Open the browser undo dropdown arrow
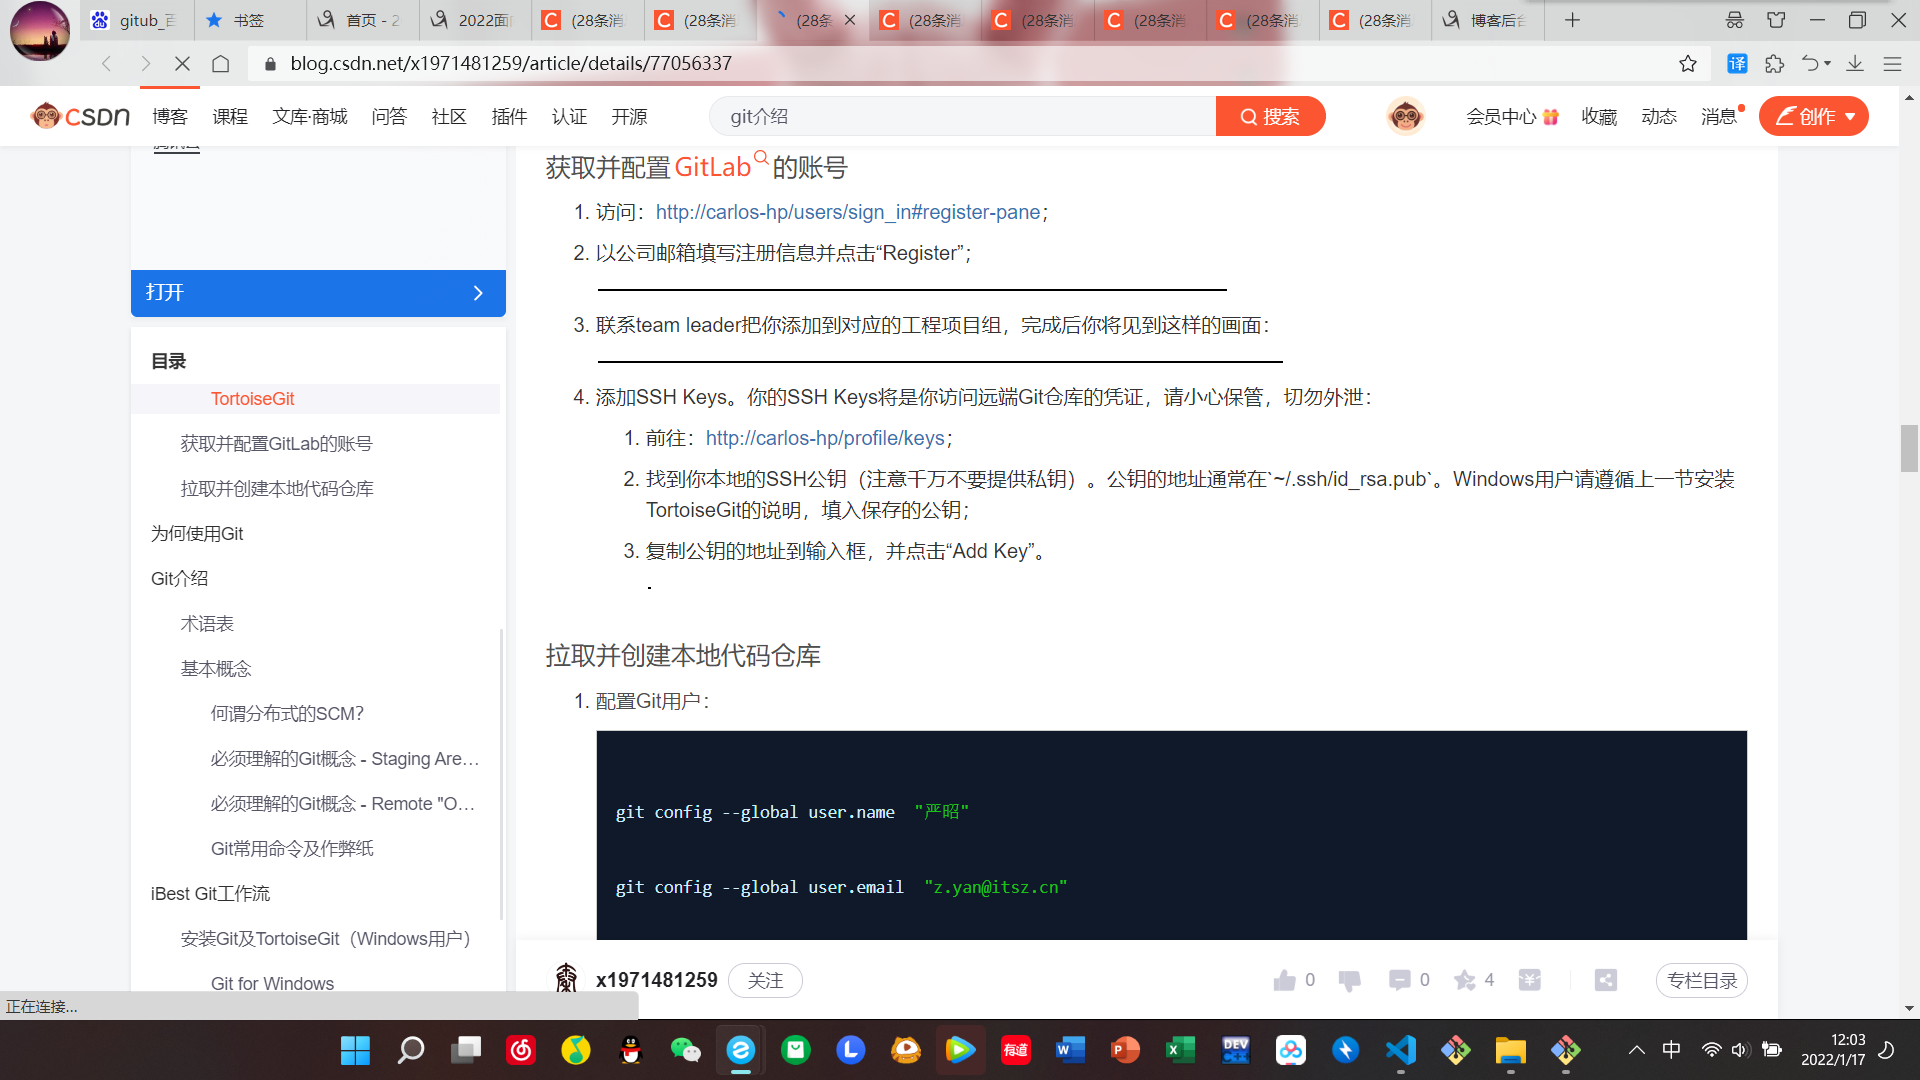1920x1080 pixels. (x=1828, y=64)
